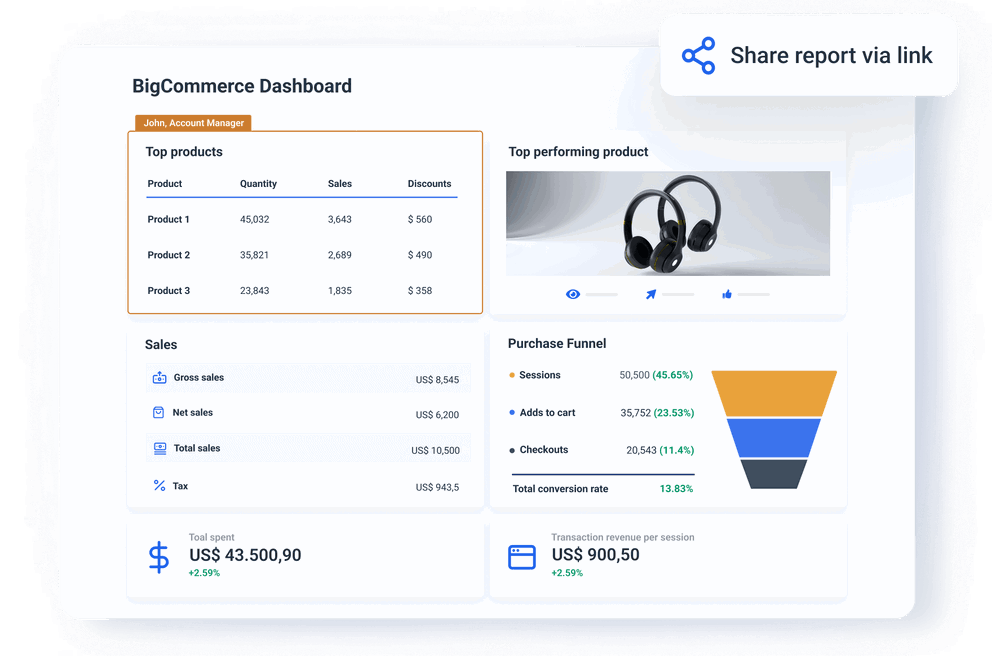
Task: Select the views eye icon under the headphones image
Action: pos(573,294)
